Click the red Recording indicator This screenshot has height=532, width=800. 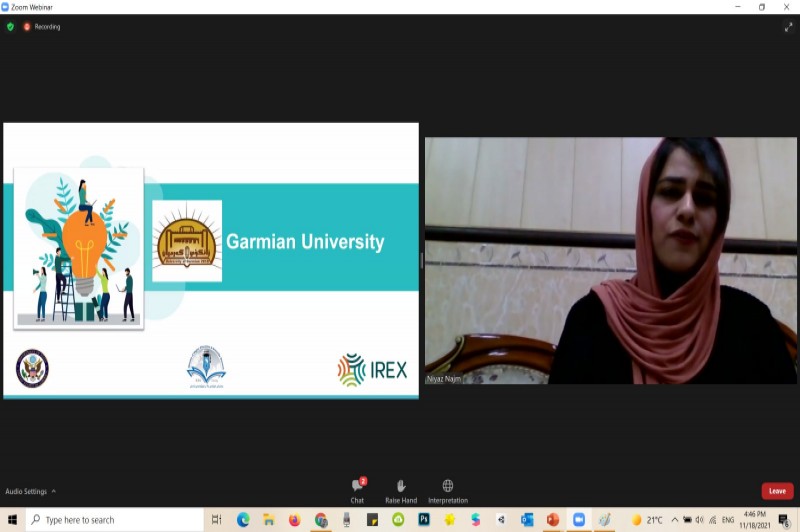point(28,27)
